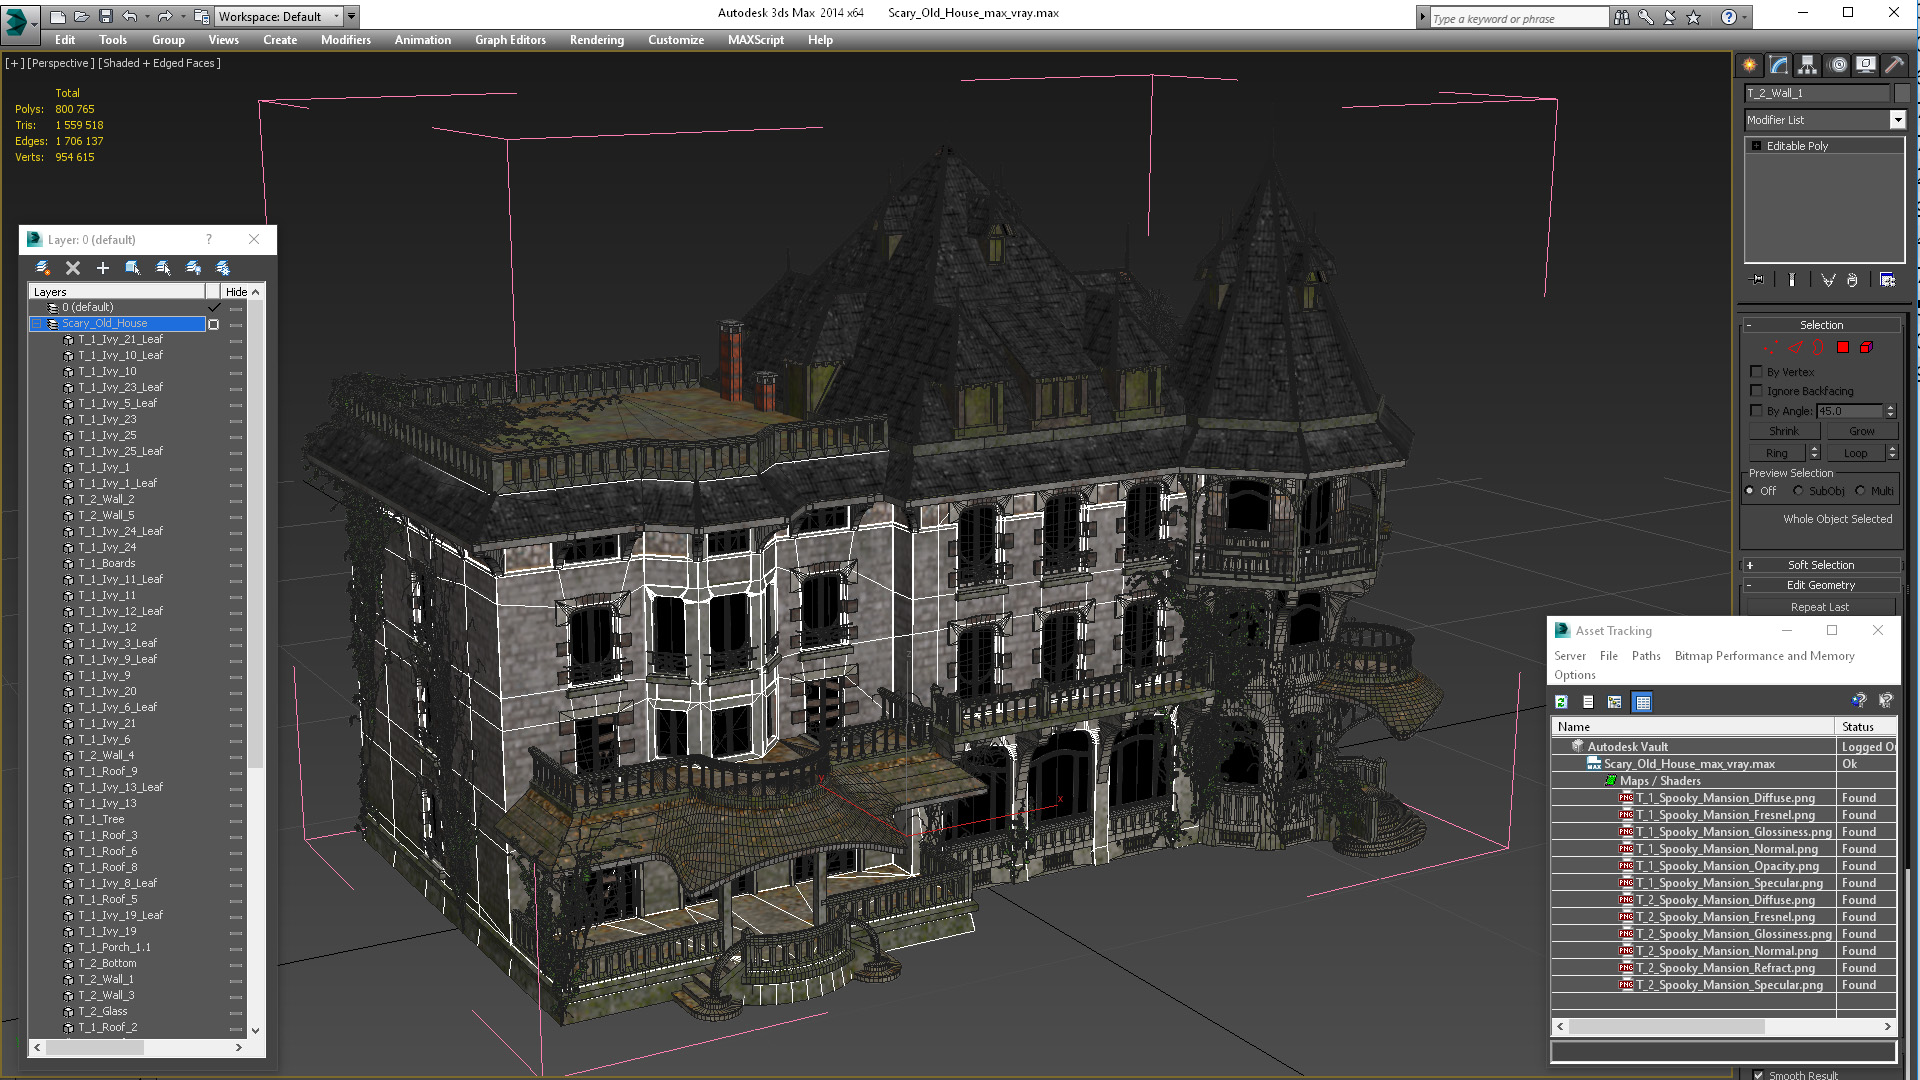Click Search binoculars icon in title bar

(x=1621, y=17)
